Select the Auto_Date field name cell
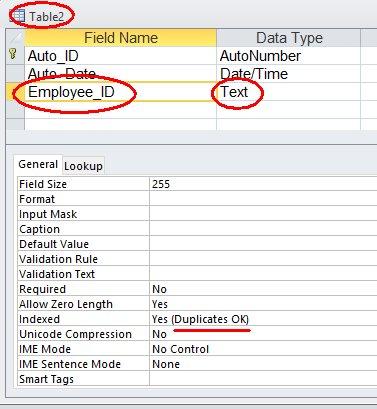Screen dimensions: 377x409 120,74
